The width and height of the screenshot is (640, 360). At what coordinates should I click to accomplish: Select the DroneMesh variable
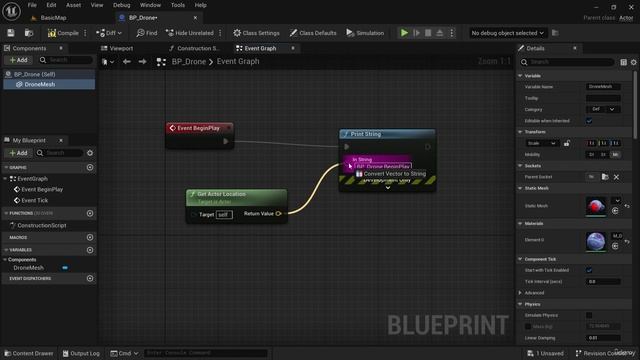click(x=28, y=268)
